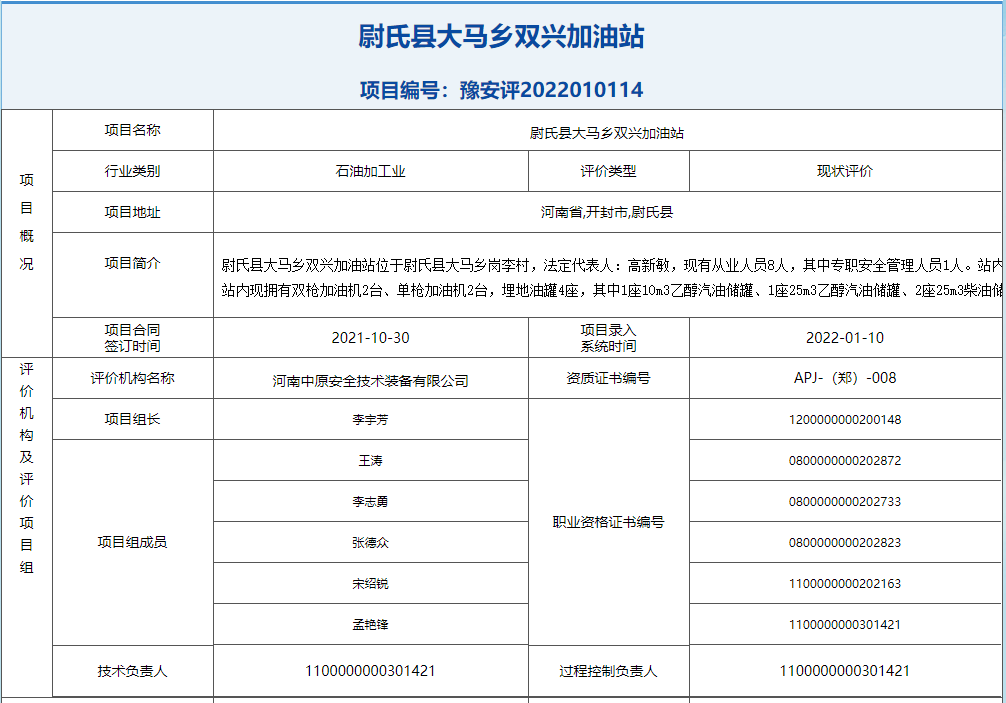
Task: Select the address 河南省,开封市,尉氏县
Action: click(x=607, y=212)
